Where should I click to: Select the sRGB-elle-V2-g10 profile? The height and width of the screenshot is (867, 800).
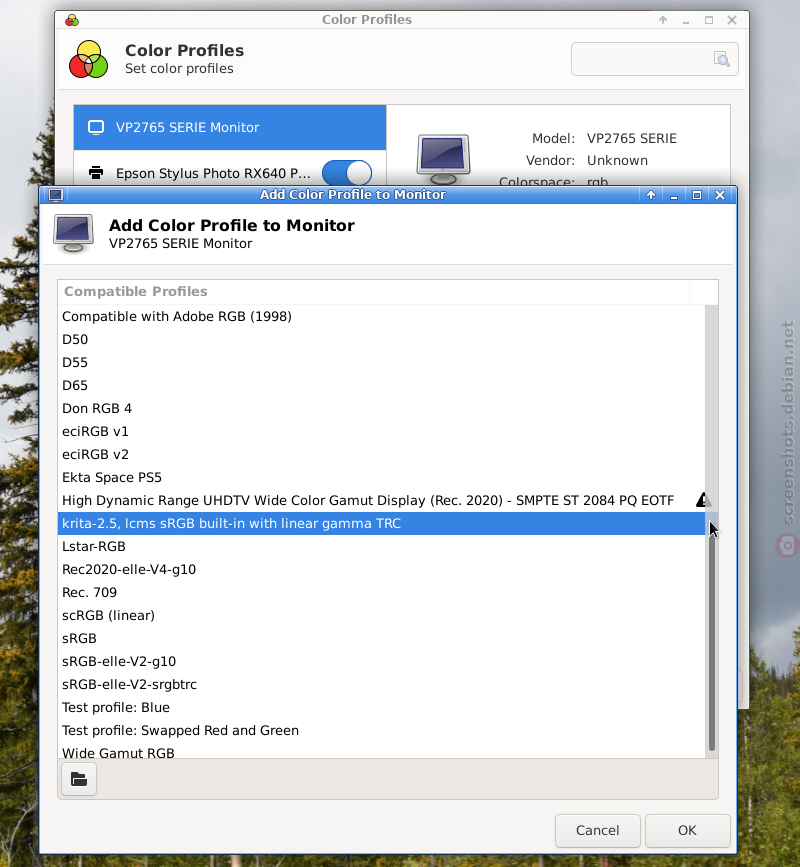[x=381, y=662]
